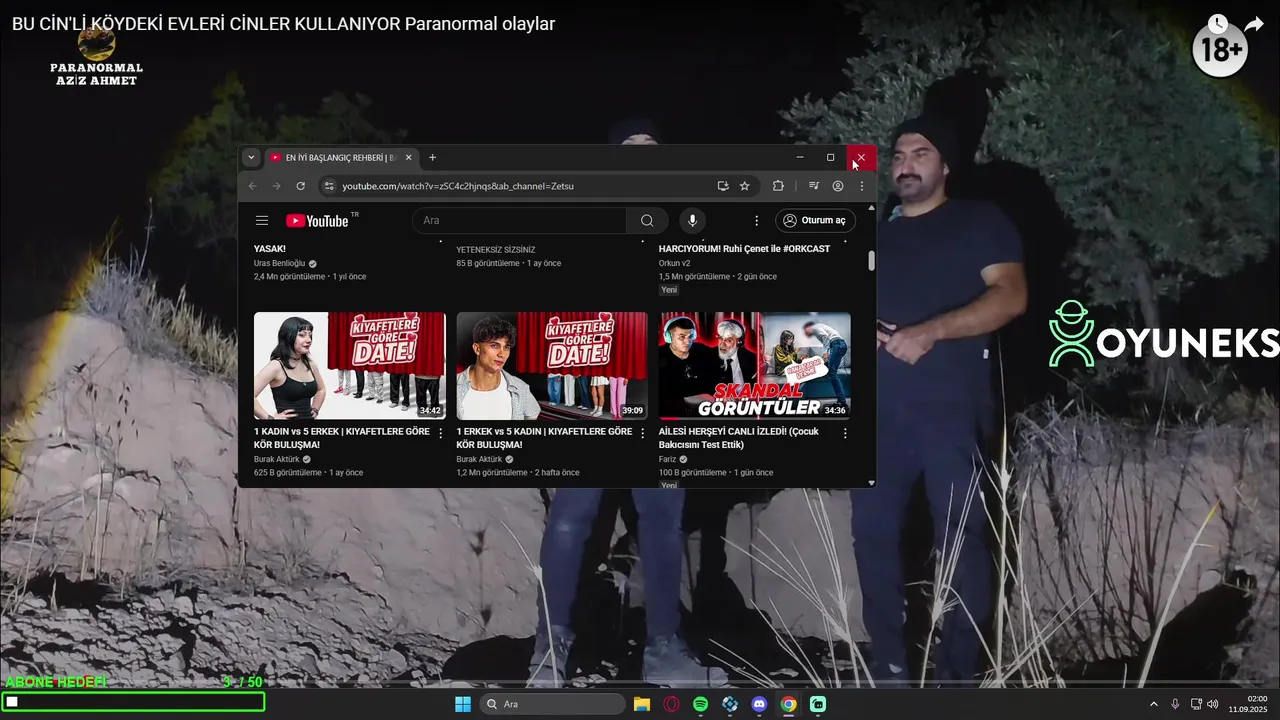Open the YouTube guide hamburger menu
The image size is (1280, 720).
[262, 221]
